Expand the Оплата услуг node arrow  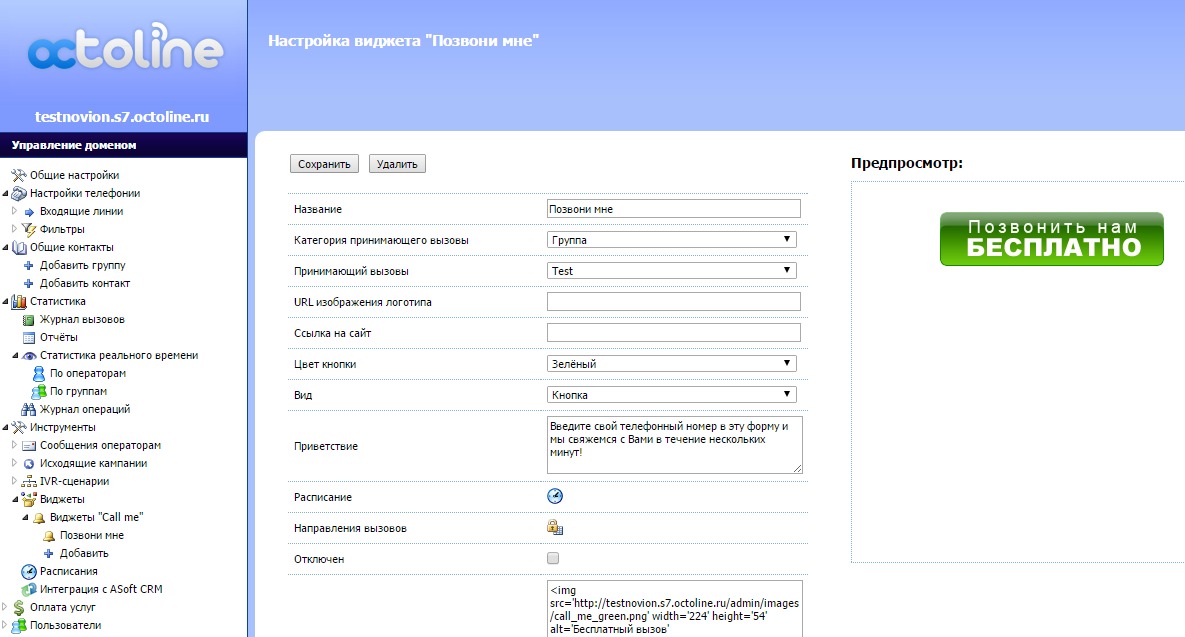[5, 607]
